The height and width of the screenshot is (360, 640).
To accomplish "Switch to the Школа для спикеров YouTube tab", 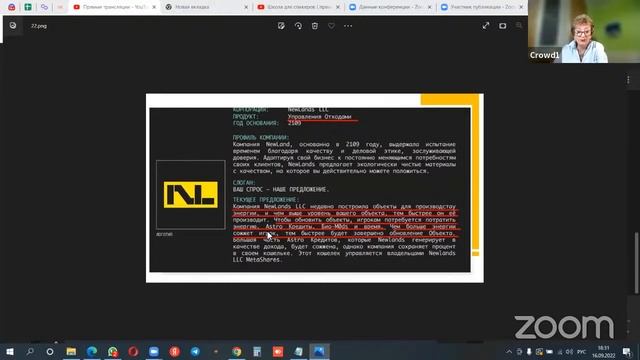I will point(298,7).
